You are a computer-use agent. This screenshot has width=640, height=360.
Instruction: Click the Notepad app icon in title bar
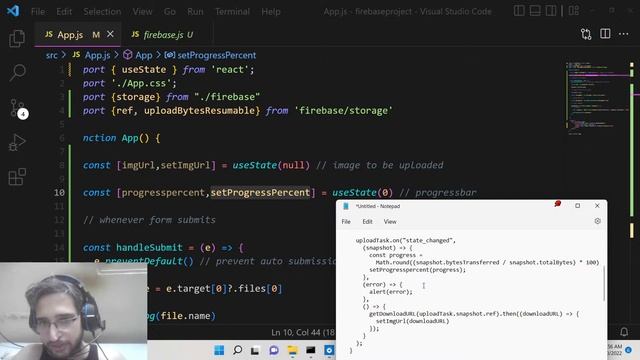(x=346, y=206)
